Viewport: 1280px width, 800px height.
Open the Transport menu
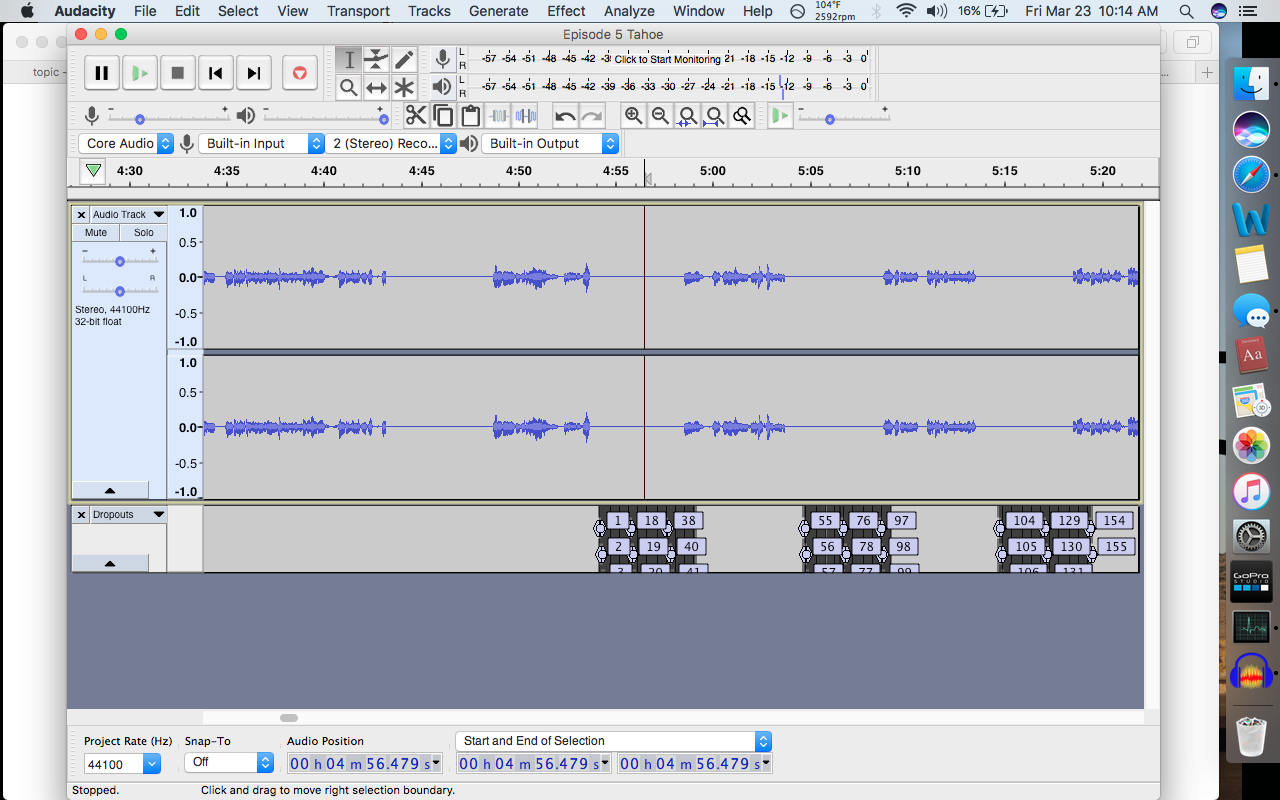point(358,11)
